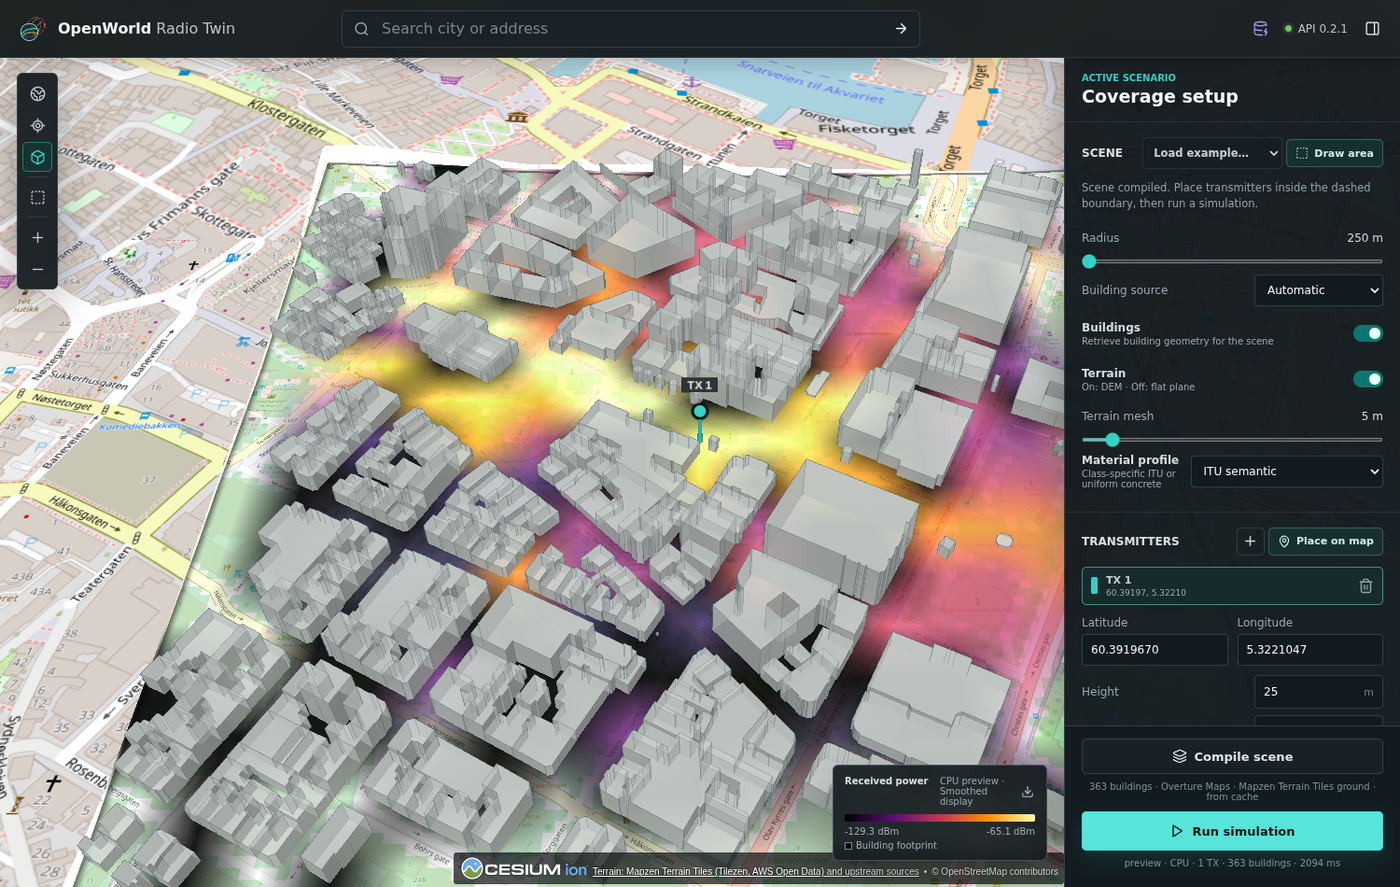The width and height of the screenshot is (1400, 887).
Task: Click the 'Received power' legend title
Action: coord(886,781)
